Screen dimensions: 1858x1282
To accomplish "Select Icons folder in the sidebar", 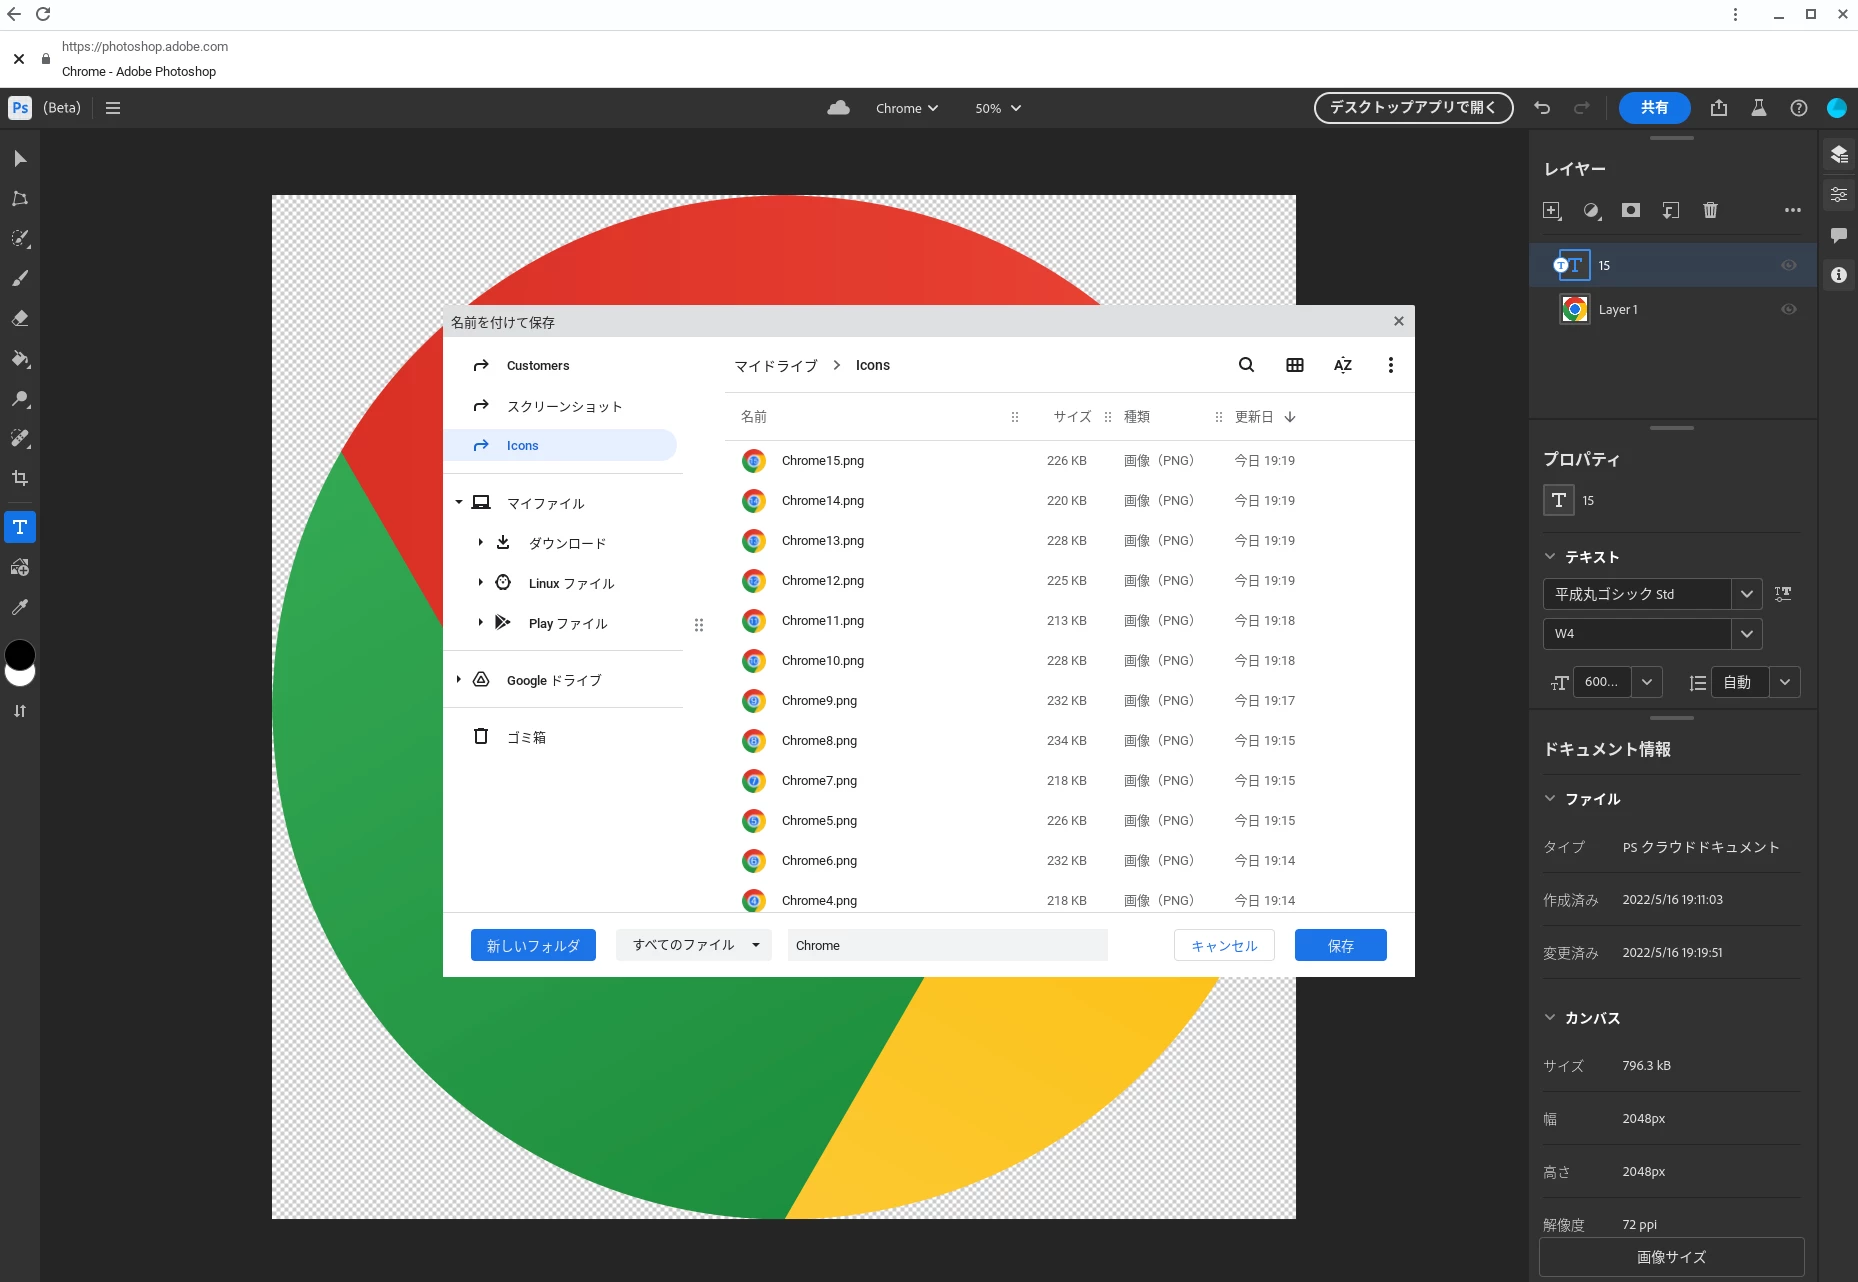I will (561, 446).
